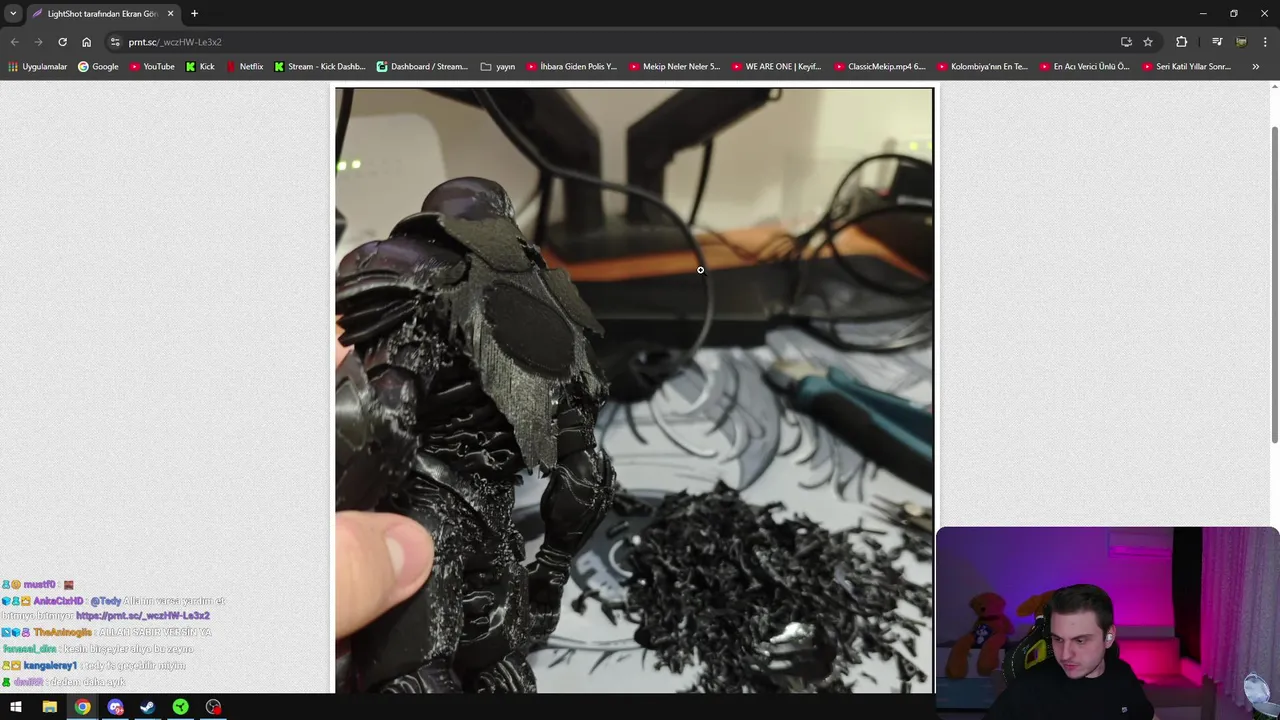Open OBS Studio from the taskbar
Screen dimensions: 1280x720
[x=213, y=707]
